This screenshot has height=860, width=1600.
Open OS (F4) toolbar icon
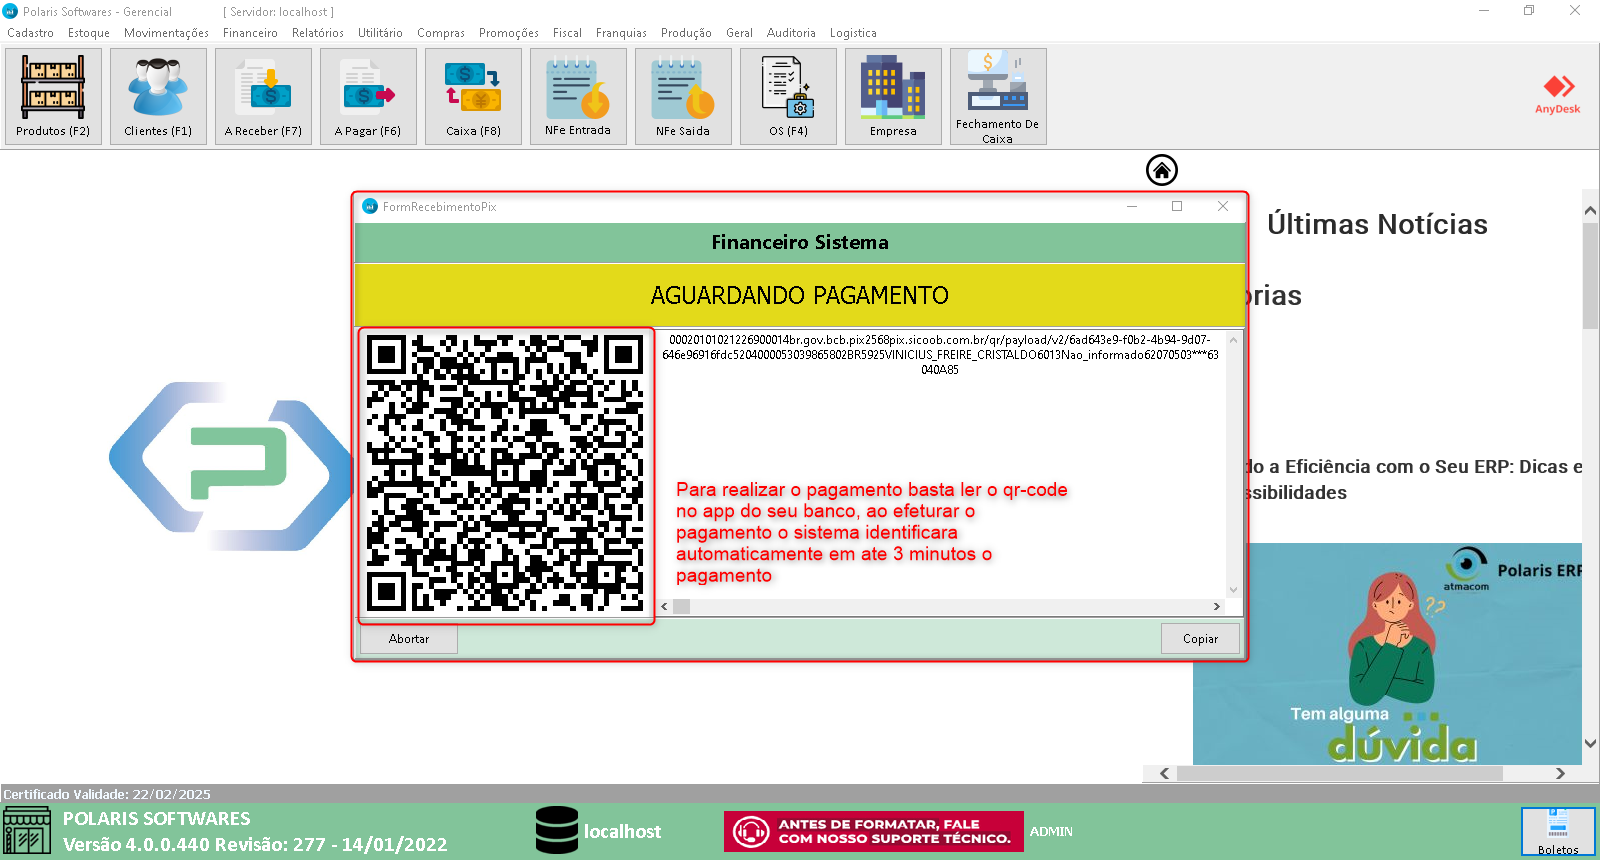click(x=788, y=97)
